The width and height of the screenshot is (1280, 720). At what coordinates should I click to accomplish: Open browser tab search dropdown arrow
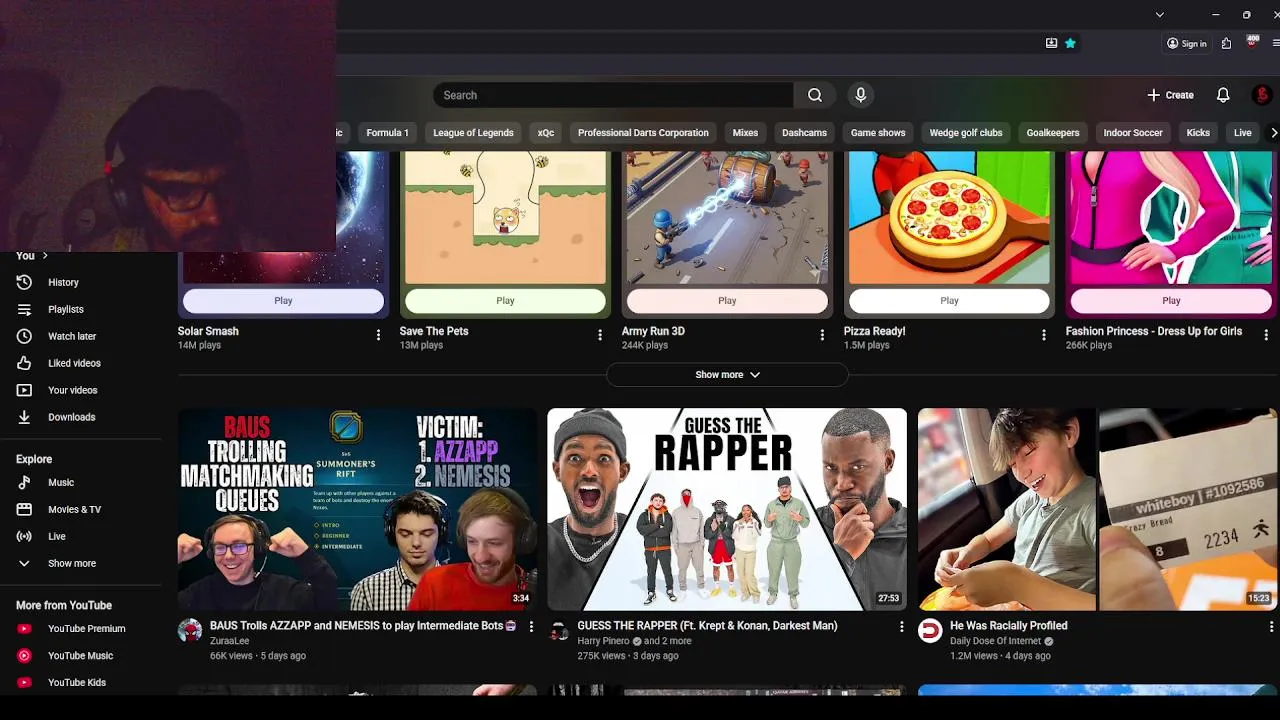(1159, 15)
